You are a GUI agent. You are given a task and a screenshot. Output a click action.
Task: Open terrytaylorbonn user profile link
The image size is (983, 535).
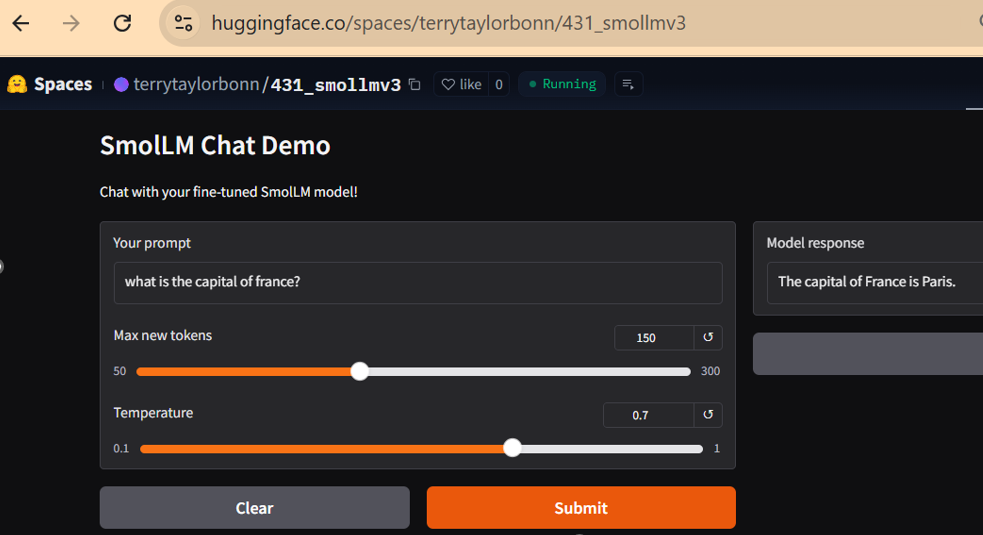click(x=196, y=84)
